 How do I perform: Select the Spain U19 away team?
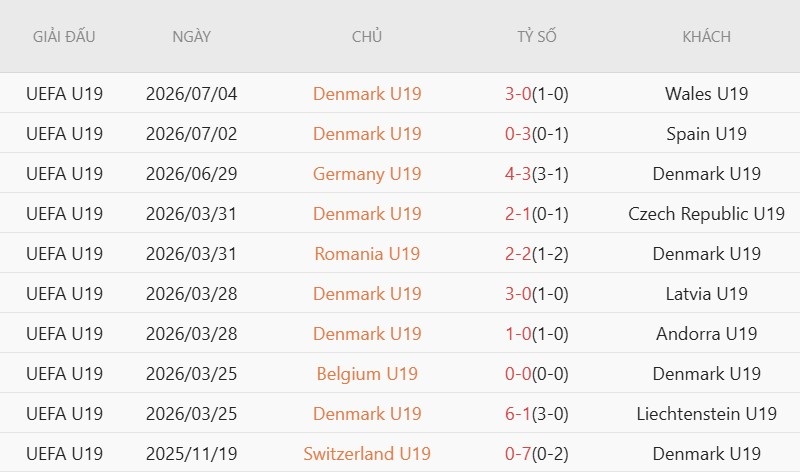pyautogui.click(x=706, y=134)
